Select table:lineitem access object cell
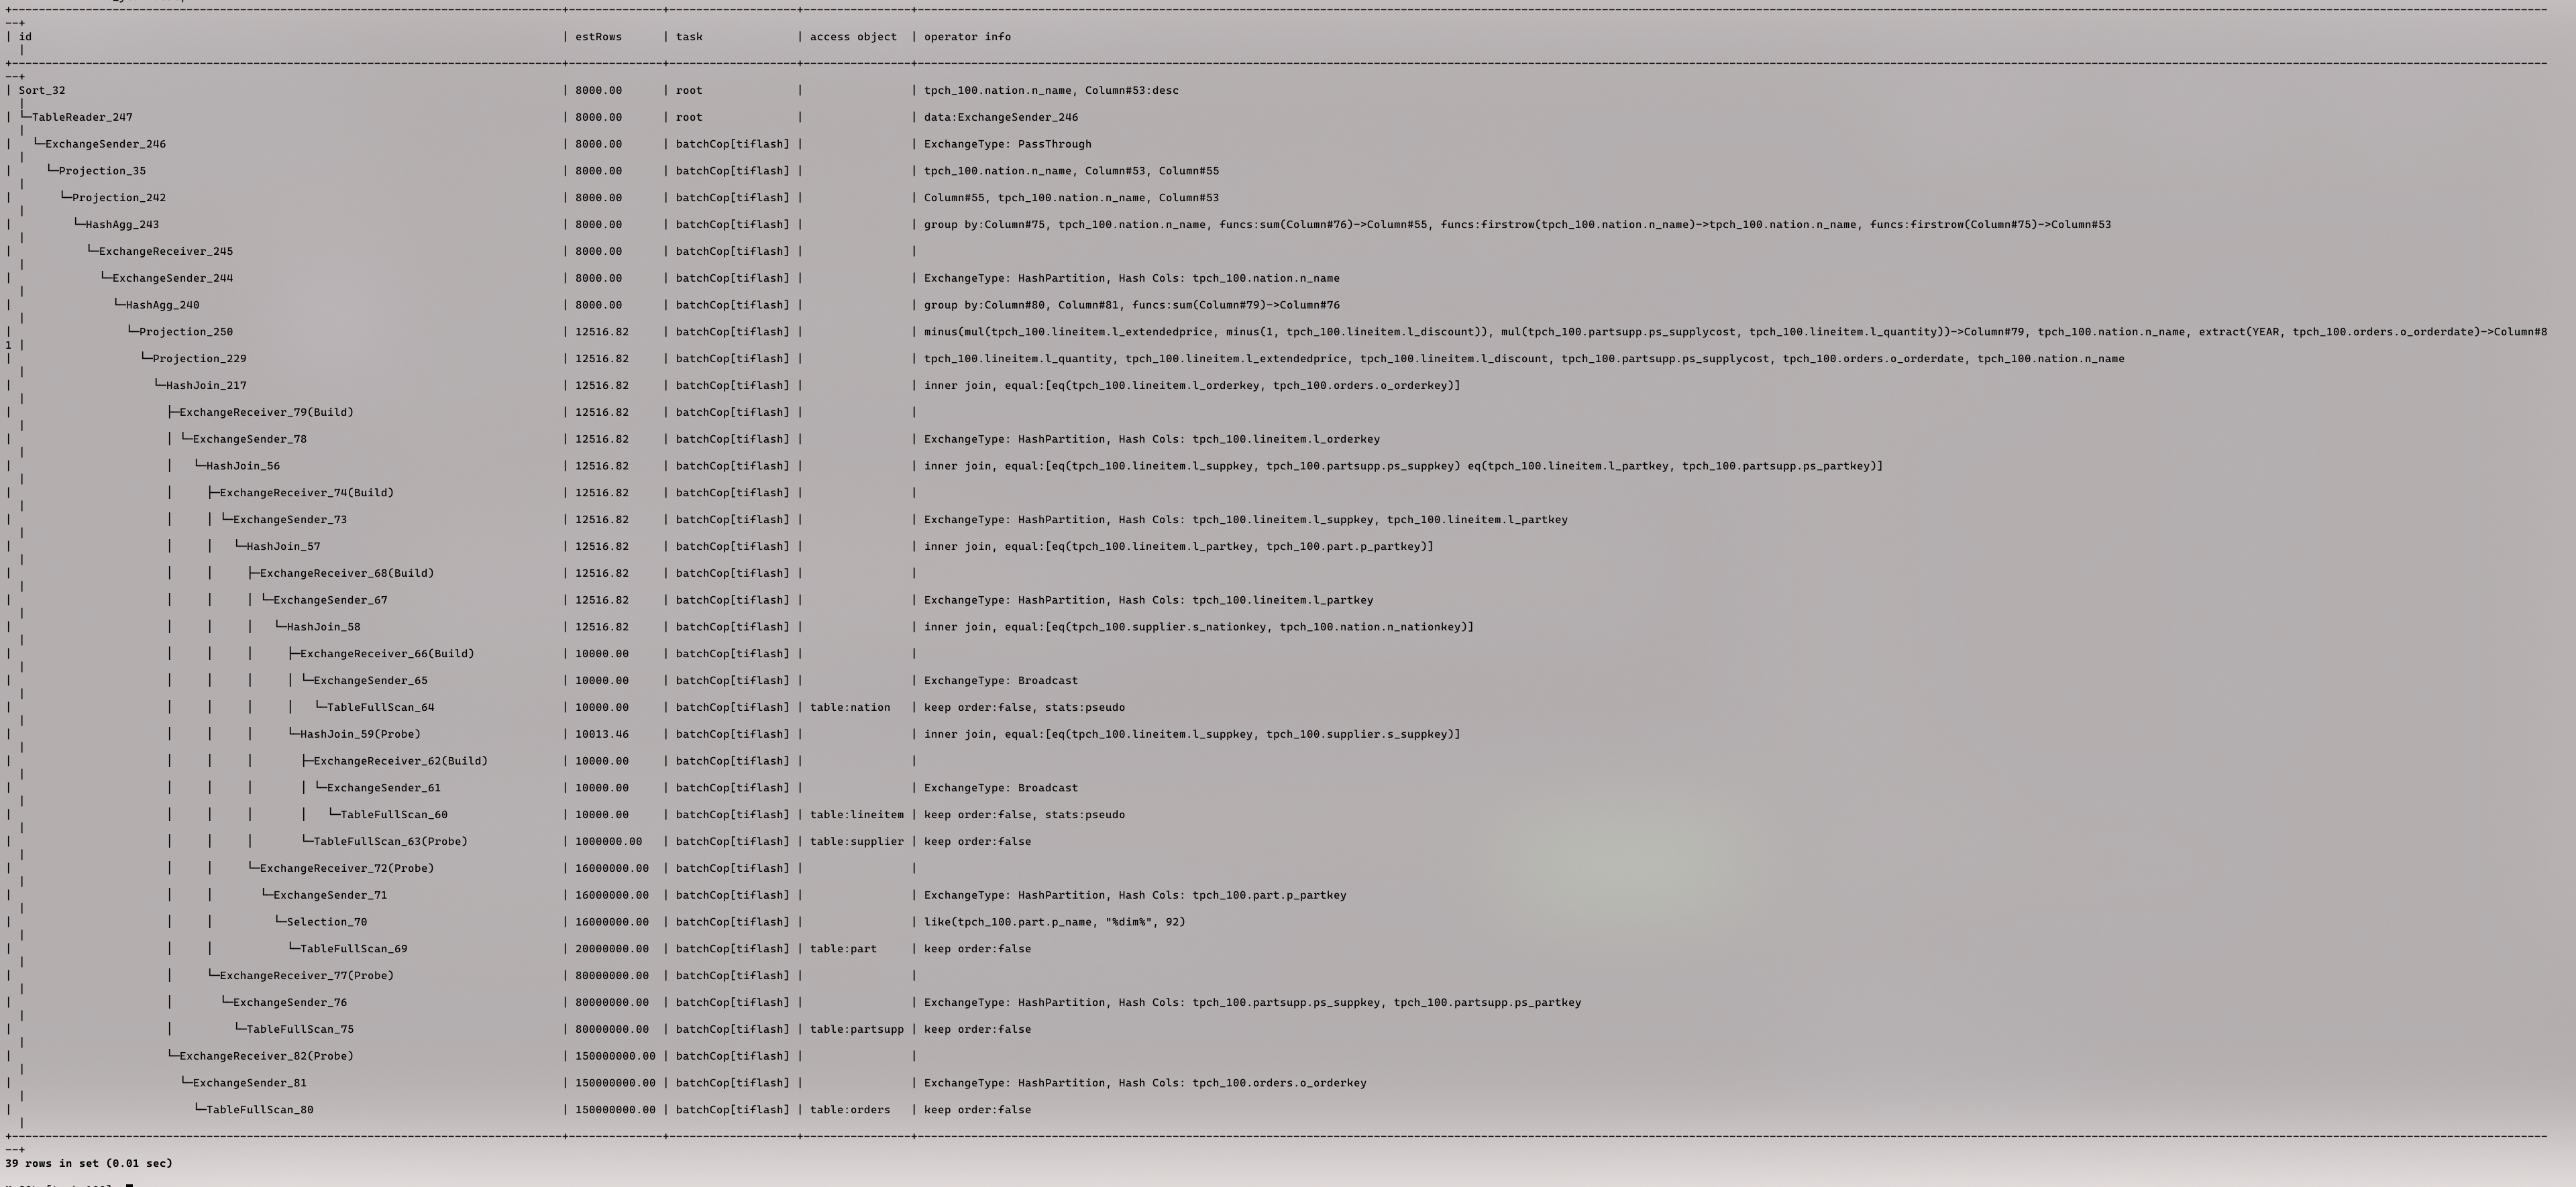The width and height of the screenshot is (2576, 1187). (857, 815)
